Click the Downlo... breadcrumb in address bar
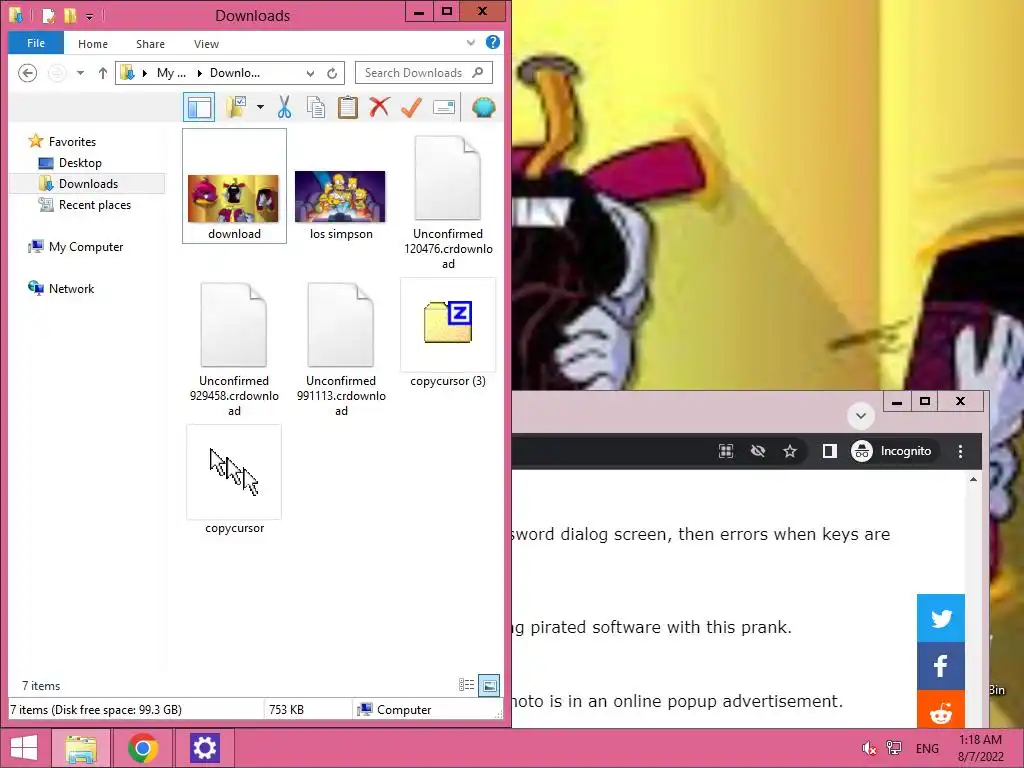This screenshot has width=1024, height=768. 235,73
